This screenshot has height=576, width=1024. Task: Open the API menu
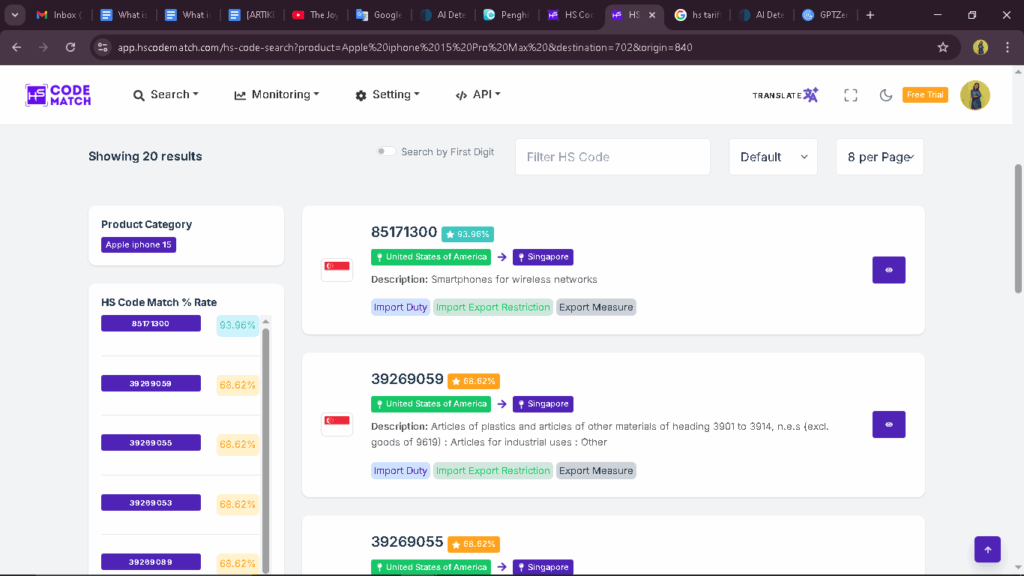(478, 95)
